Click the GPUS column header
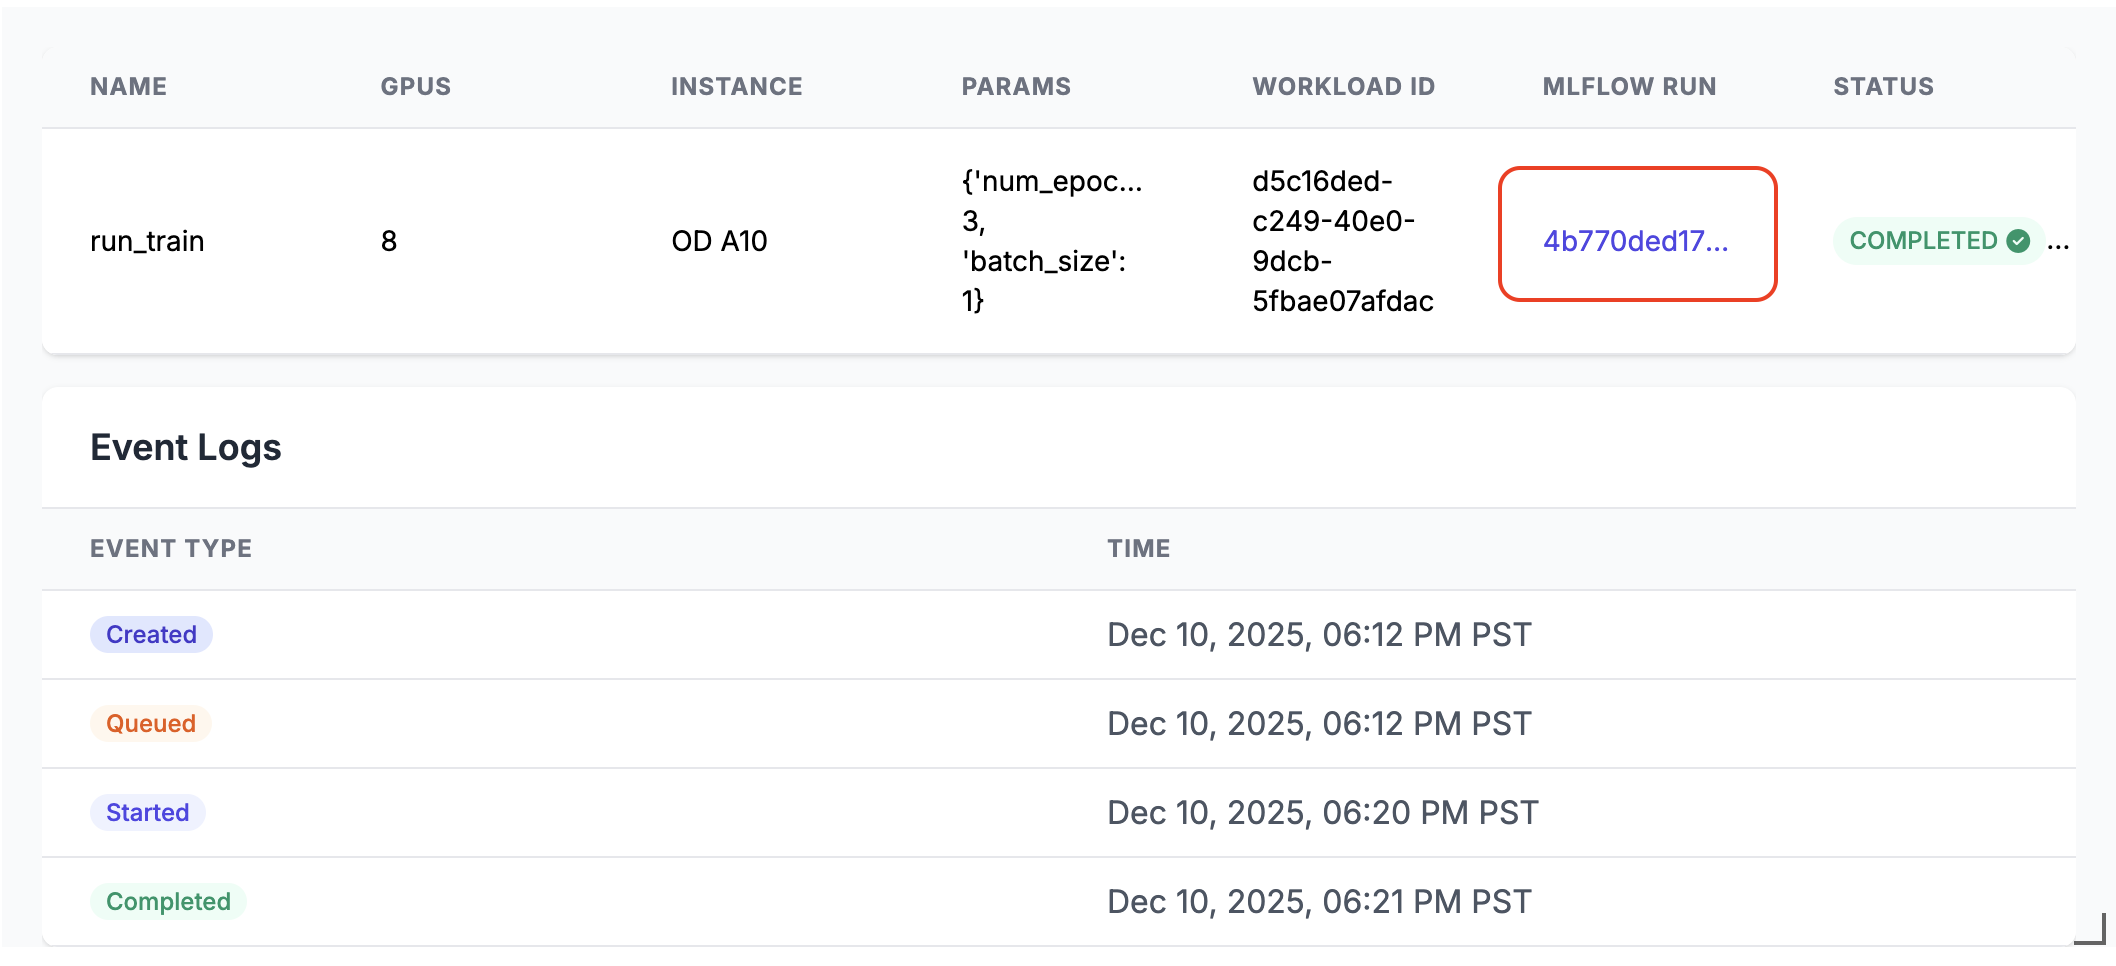Image resolution: width=2116 pixels, height=966 pixels. click(x=415, y=87)
